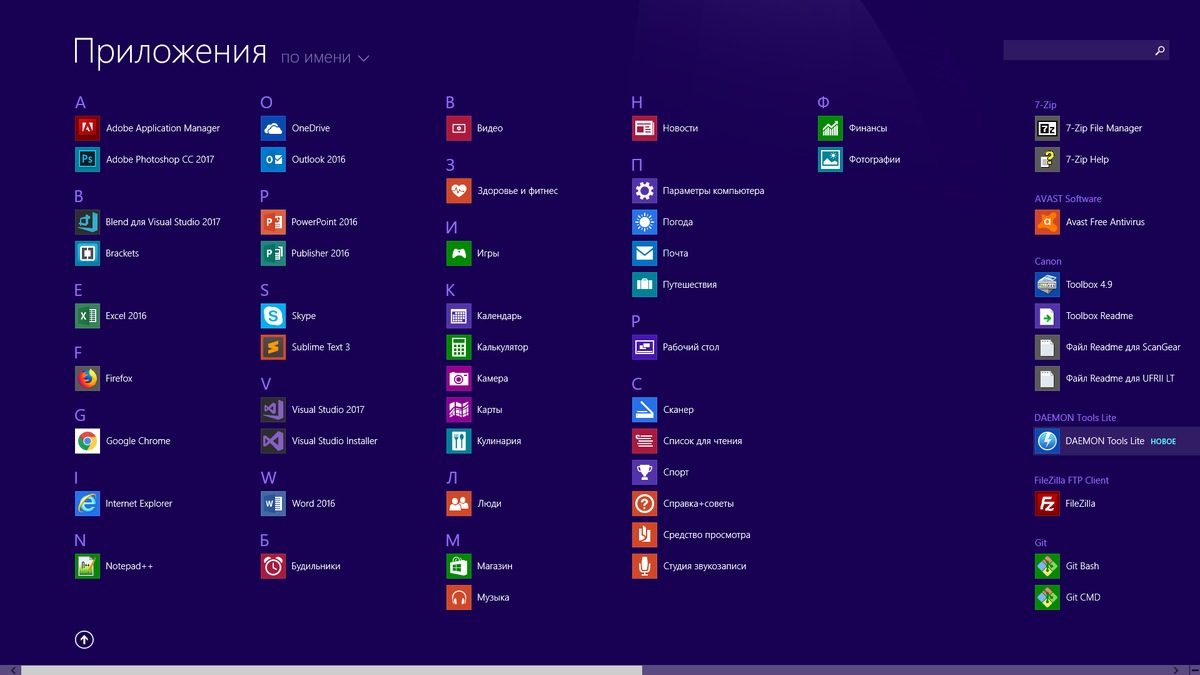Launch 7-Zip File Manager icon

(x=1047, y=128)
